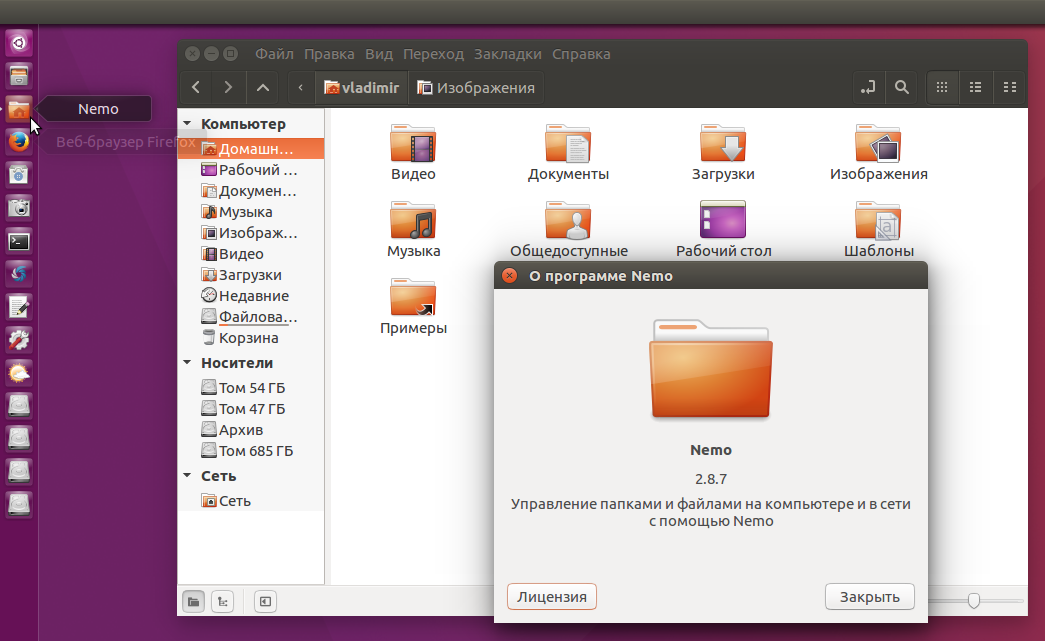
Task: Select Докумен… in the sidebar
Action: pyautogui.click(x=251, y=191)
